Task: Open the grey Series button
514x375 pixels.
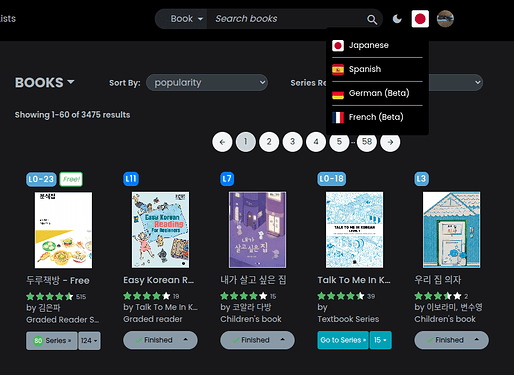Action: 52,341
